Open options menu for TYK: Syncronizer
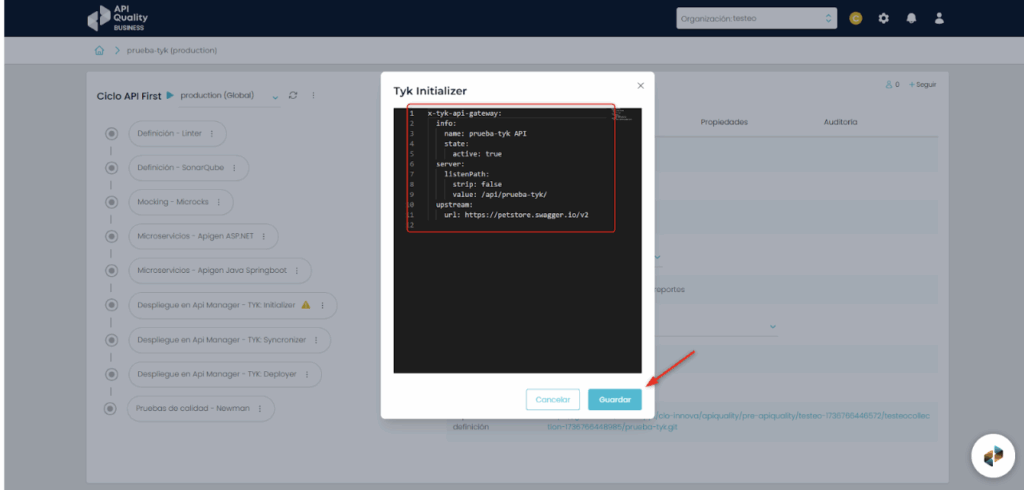Viewport: 1024px width, 490px height. 315,340
